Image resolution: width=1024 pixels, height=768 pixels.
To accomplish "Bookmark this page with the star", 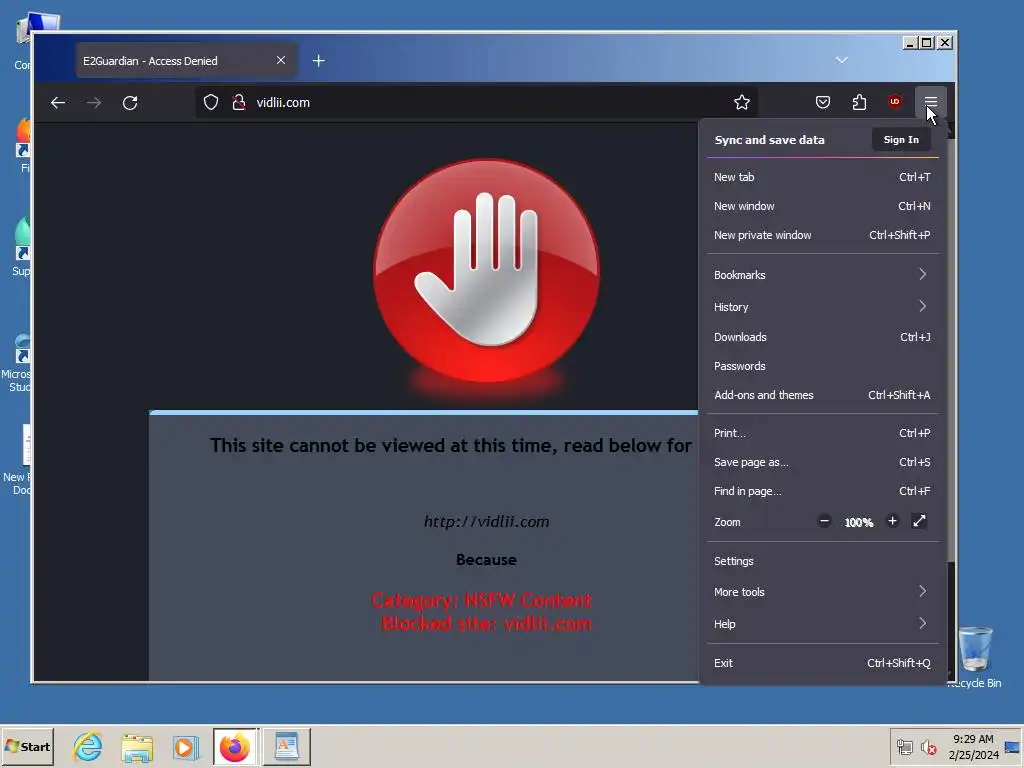I will tap(741, 103).
